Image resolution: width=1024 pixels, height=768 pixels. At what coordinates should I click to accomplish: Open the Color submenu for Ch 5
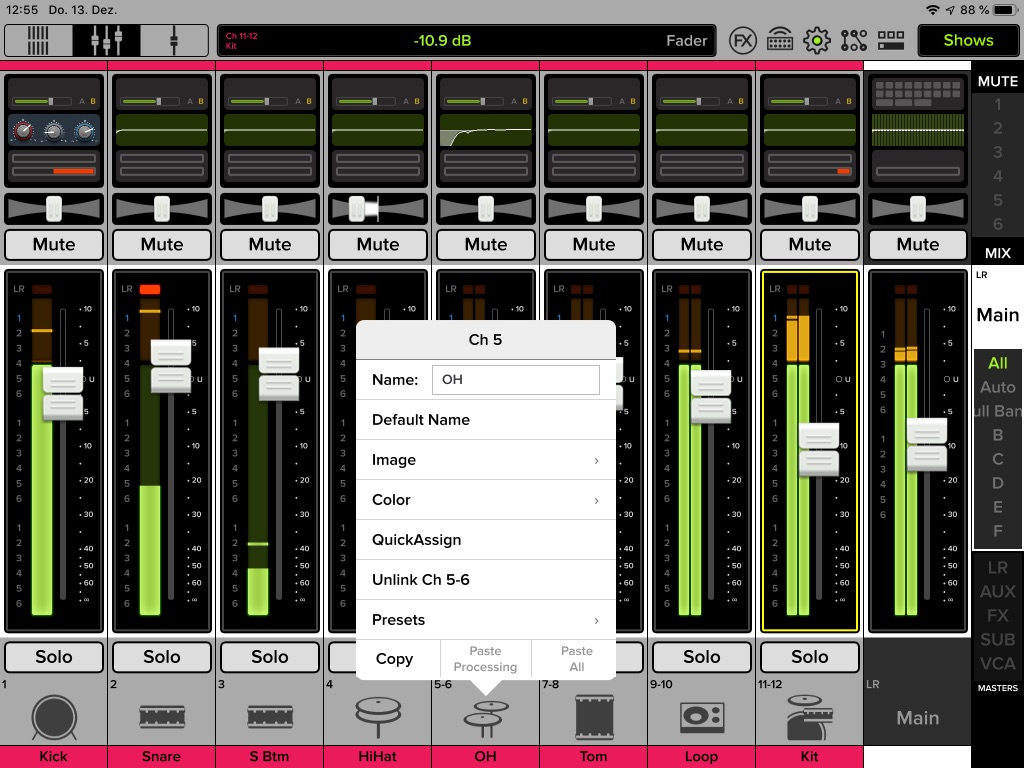[x=485, y=499]
